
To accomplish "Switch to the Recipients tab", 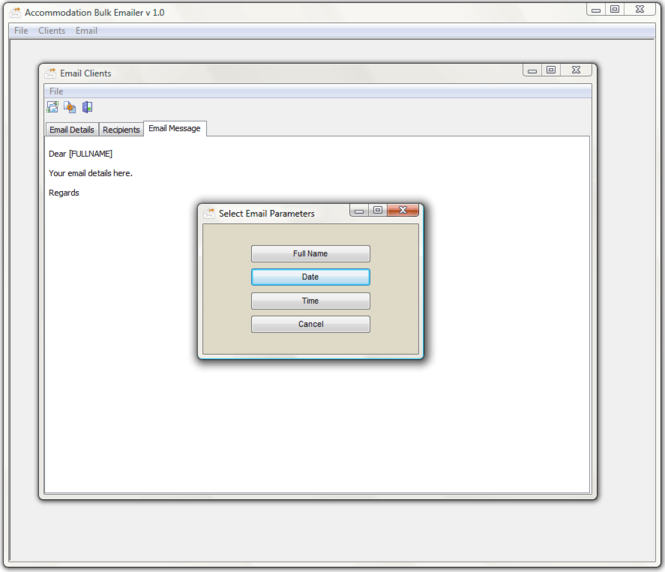I will (121, 130).
